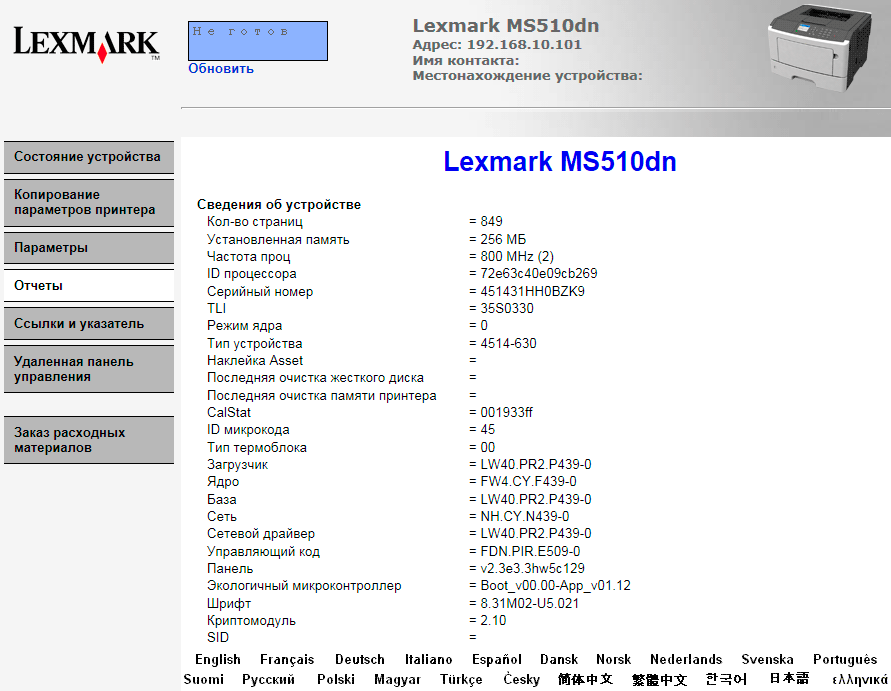Click the address 192.168.10.101 text
891x691 pixels.
524,45
